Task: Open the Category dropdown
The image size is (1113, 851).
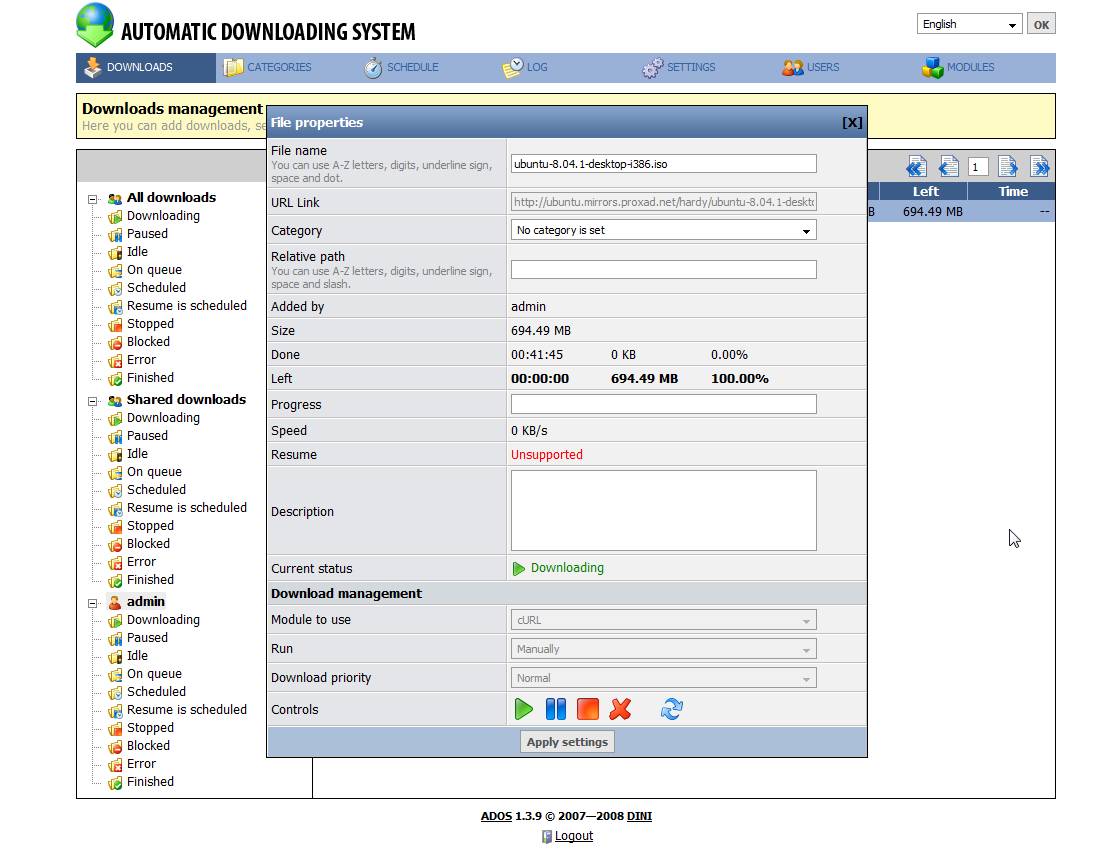Action: click(x=663, y=231)
